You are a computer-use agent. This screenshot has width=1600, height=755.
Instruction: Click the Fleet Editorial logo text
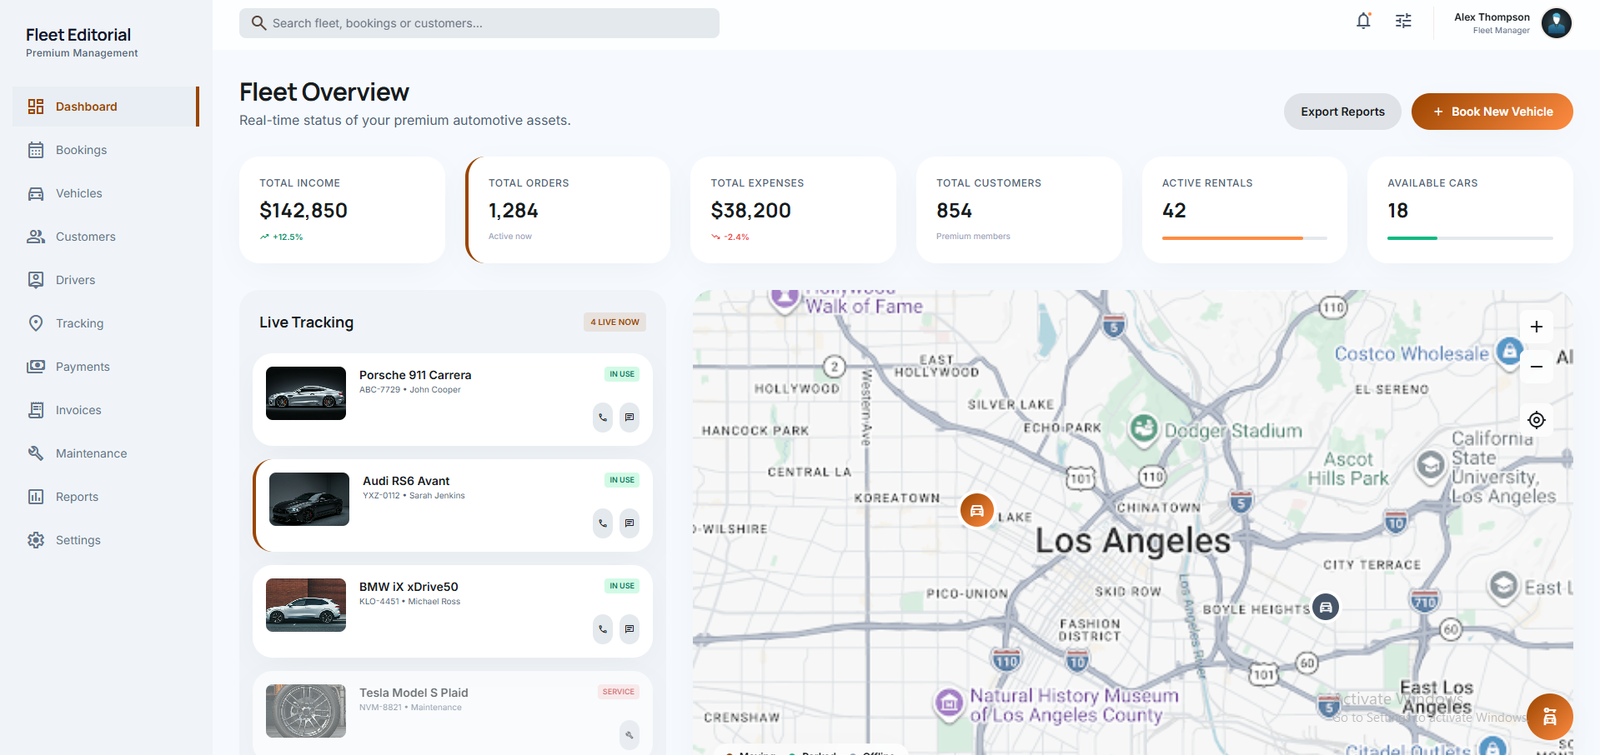pyautogui.click(x=78, y=35)
